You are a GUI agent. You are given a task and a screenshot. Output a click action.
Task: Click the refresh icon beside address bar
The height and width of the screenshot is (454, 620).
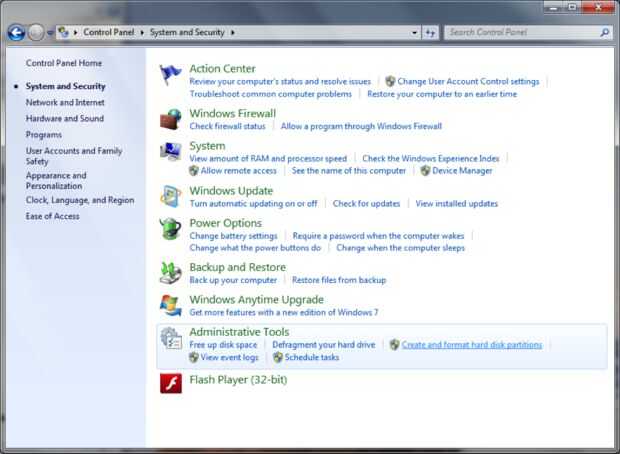click(x=431, y=32)
